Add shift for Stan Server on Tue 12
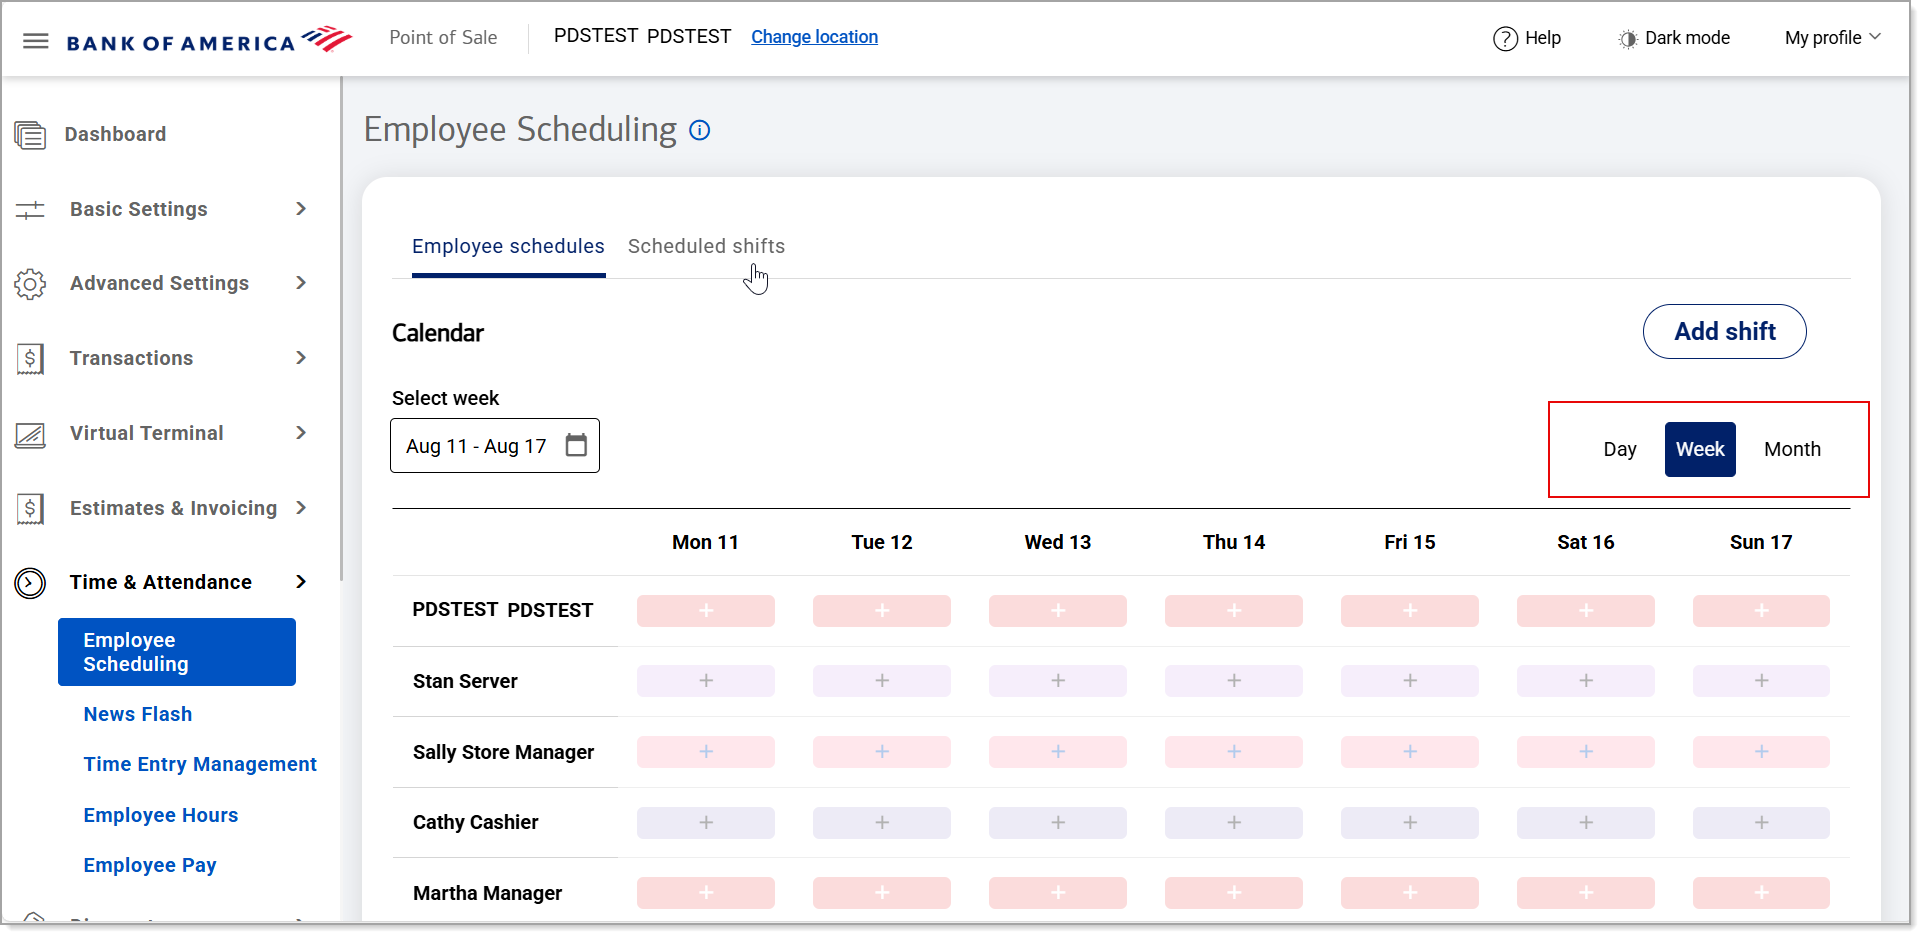Image resolution: width=1923 pixels, height=937 pixels. [x=882, y=681]
